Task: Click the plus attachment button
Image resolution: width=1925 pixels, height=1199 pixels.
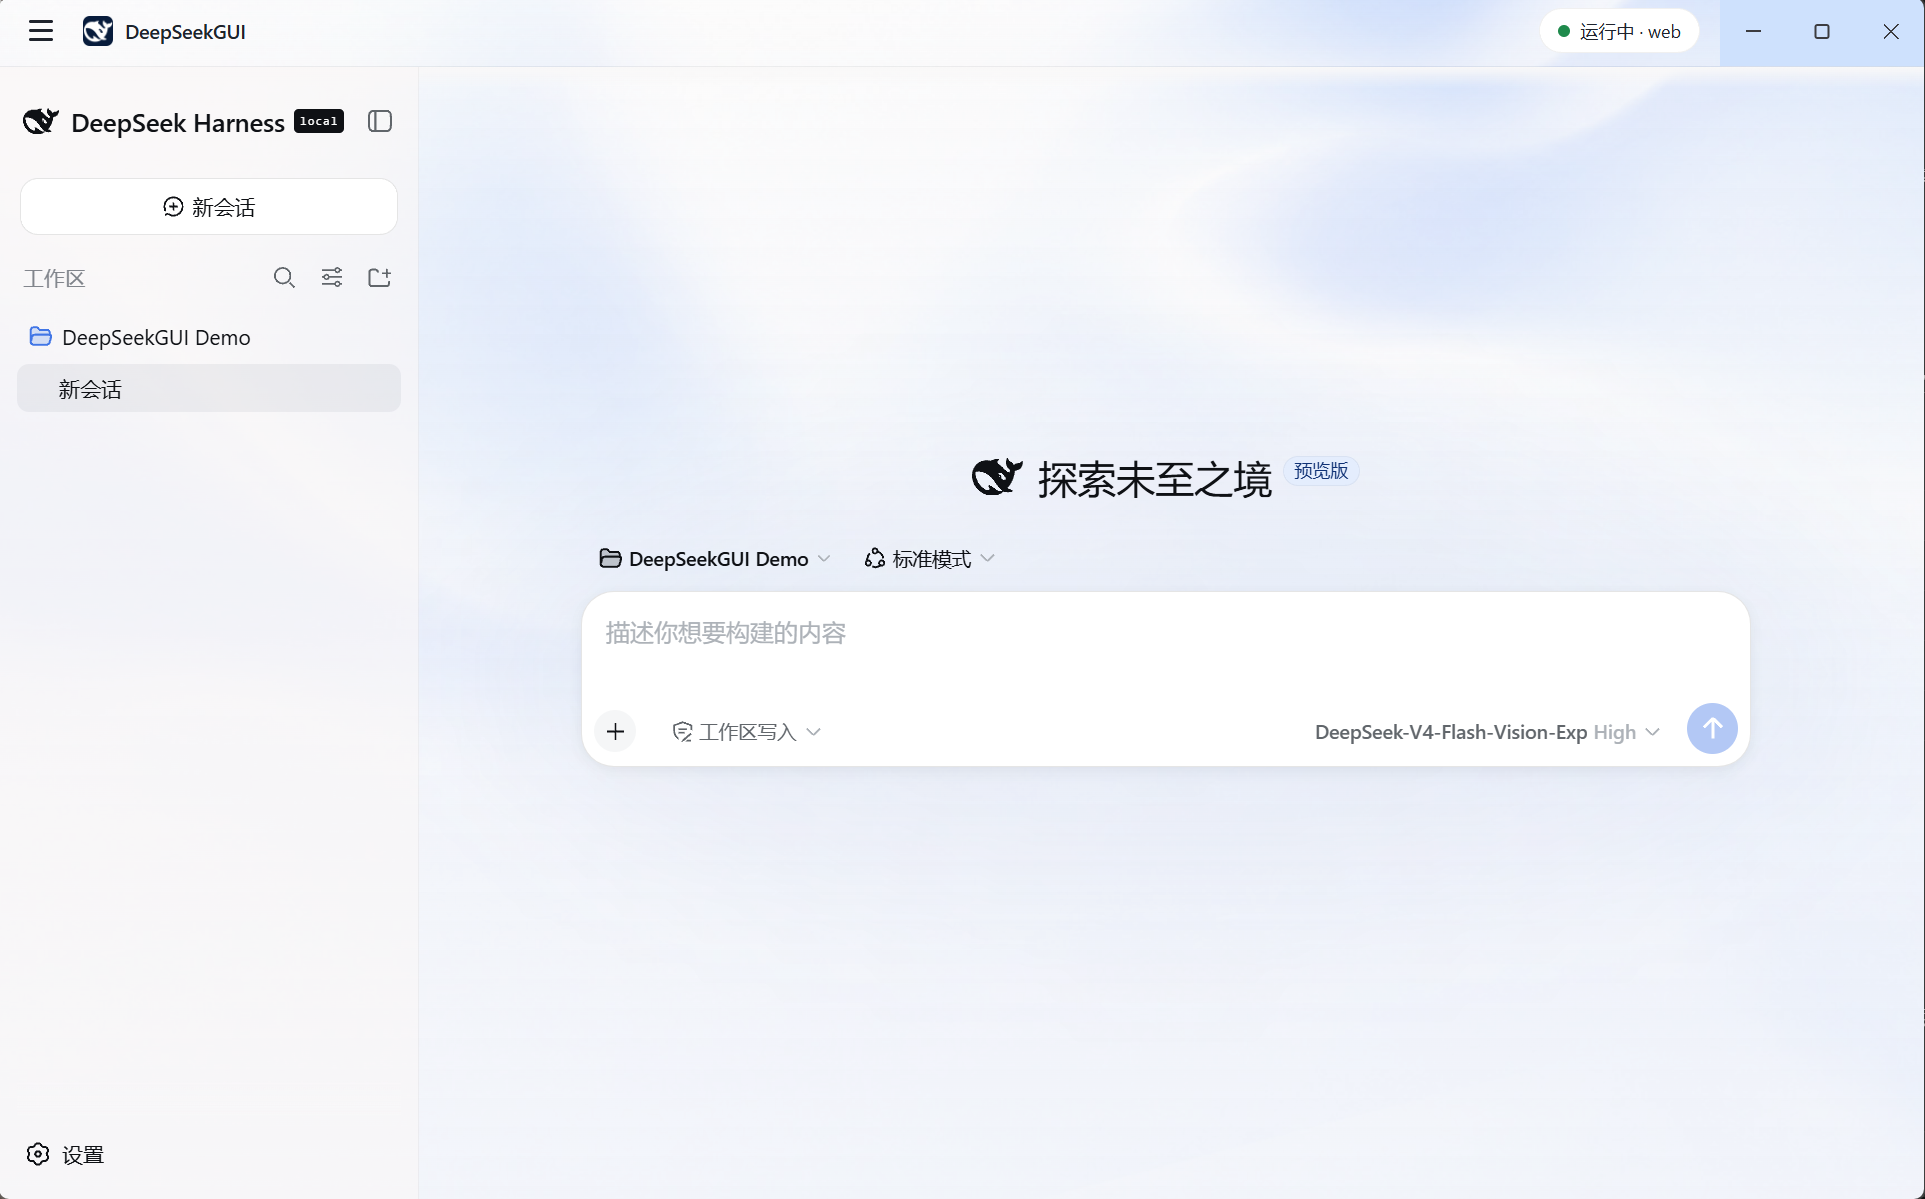Action: tap(615, 731)
